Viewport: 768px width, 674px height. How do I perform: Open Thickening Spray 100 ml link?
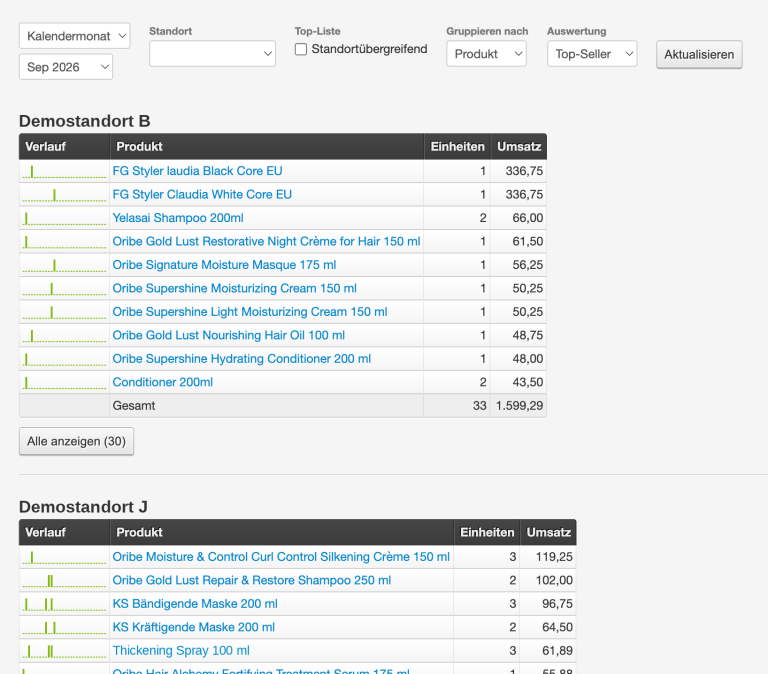[x=181, y=651]
